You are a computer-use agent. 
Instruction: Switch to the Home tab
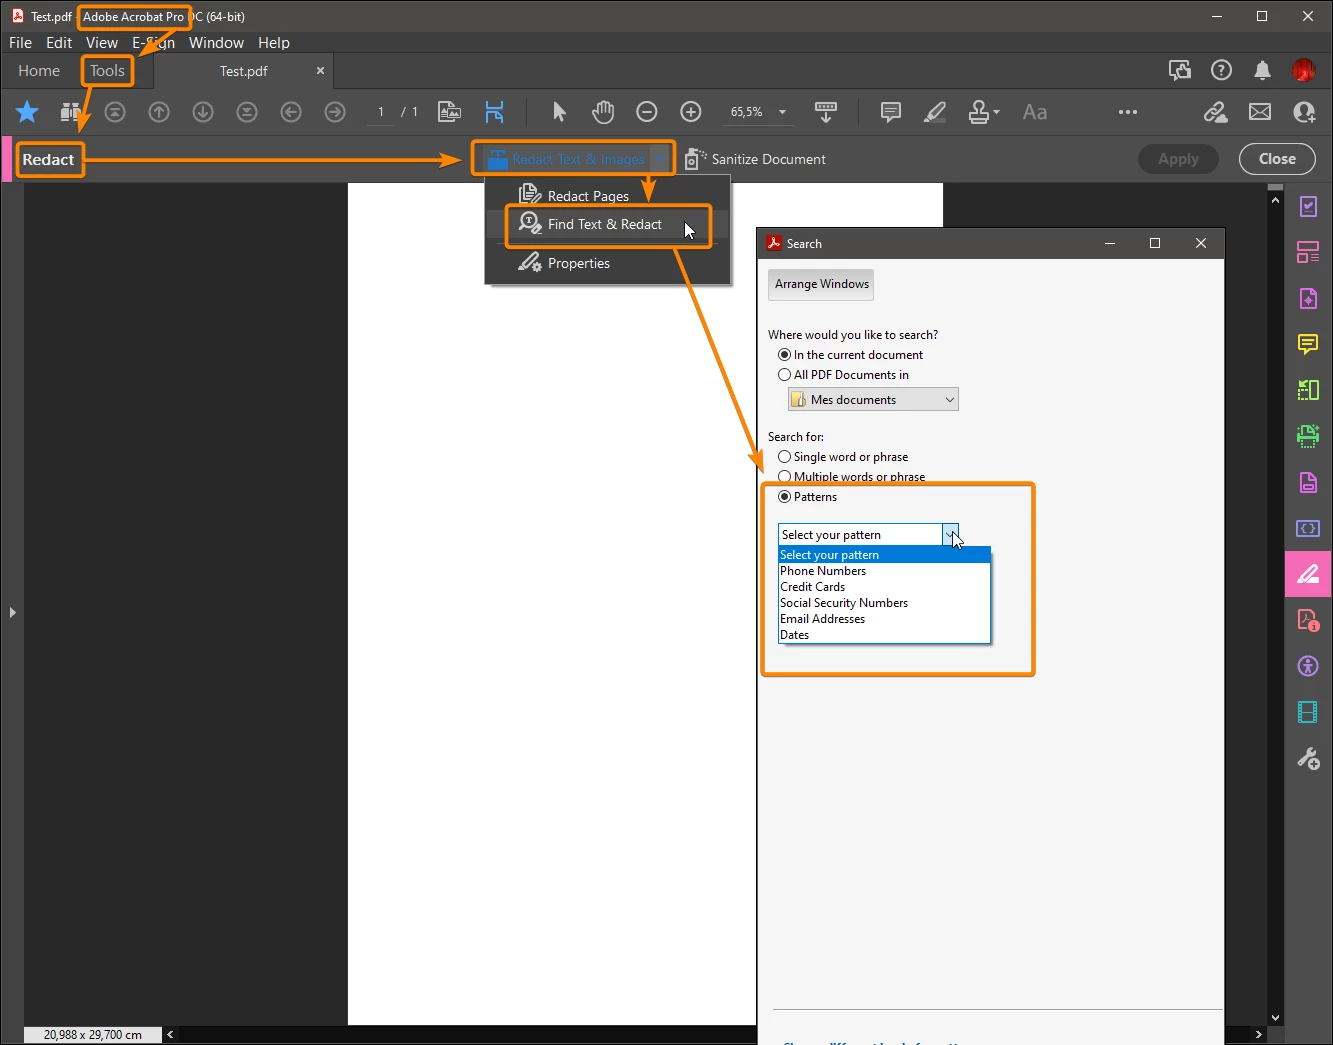tap(39, 71)
